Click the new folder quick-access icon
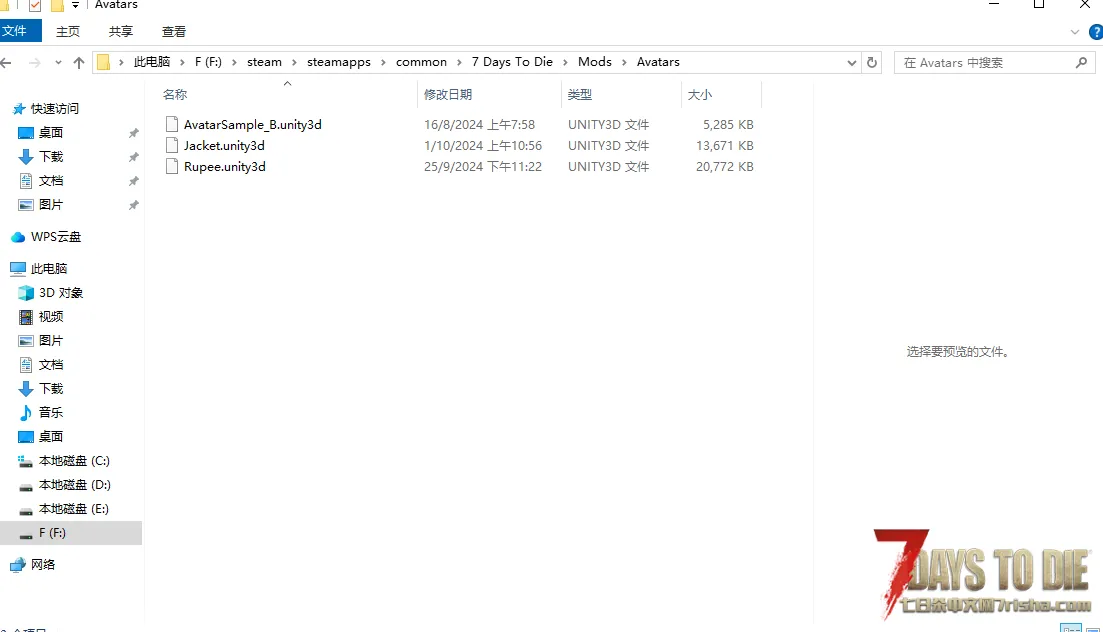Viewport: 1103px width, 632px height. click(x=58, y=6)
